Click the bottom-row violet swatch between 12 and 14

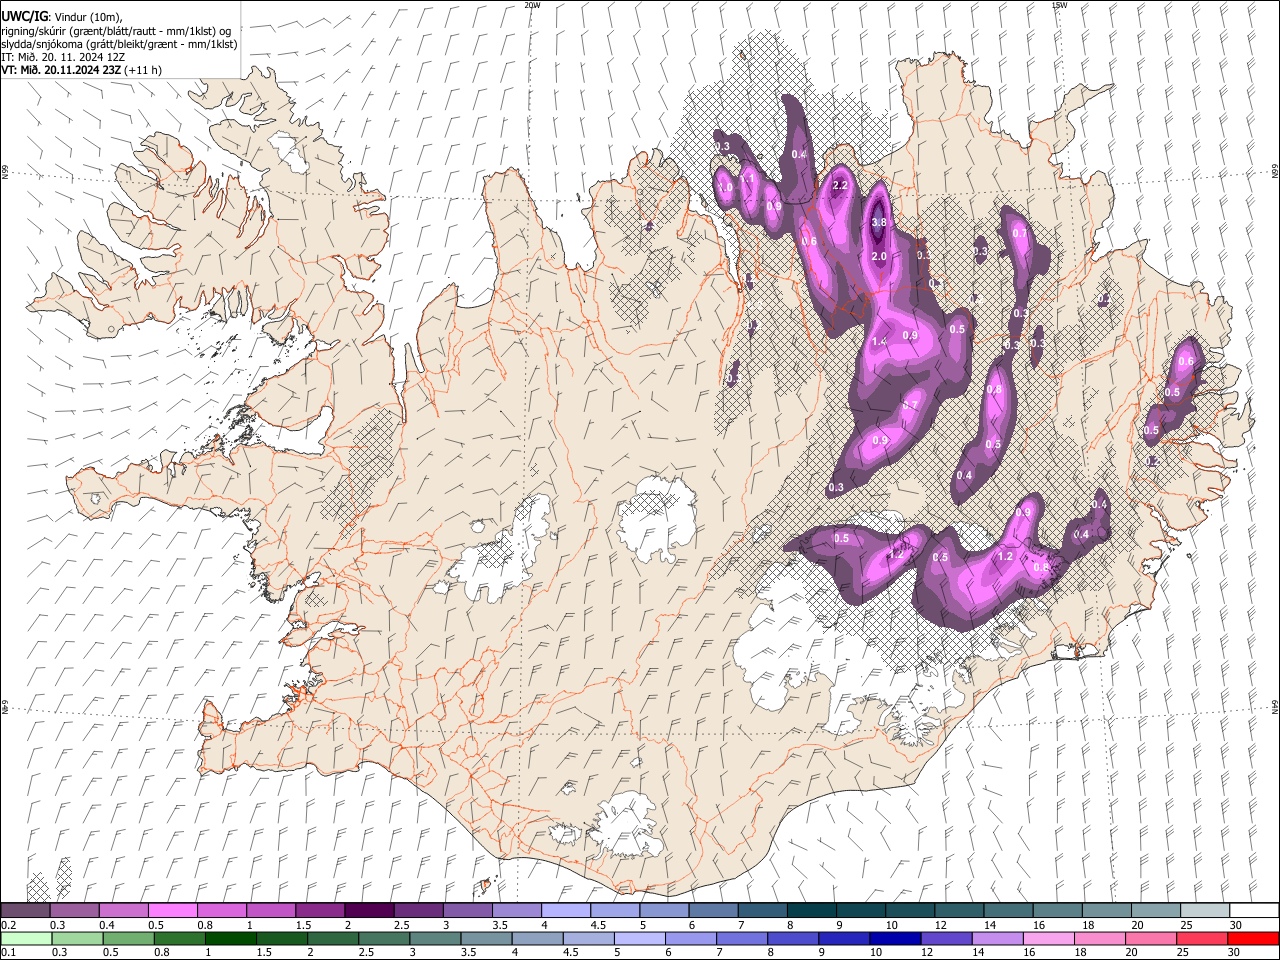pyautogui.click(x=946, y=938)
